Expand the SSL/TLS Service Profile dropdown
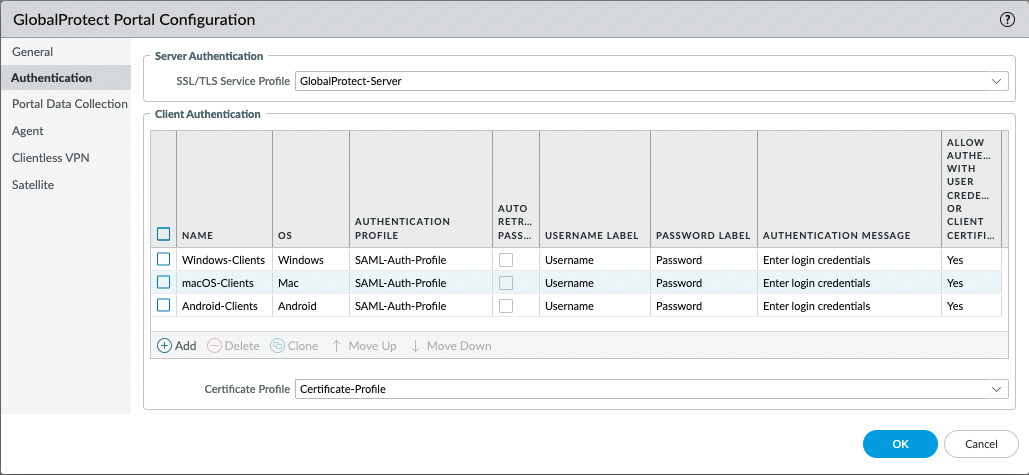Image resolution: width=1029 pixels, height=475 pixels. 996,81
